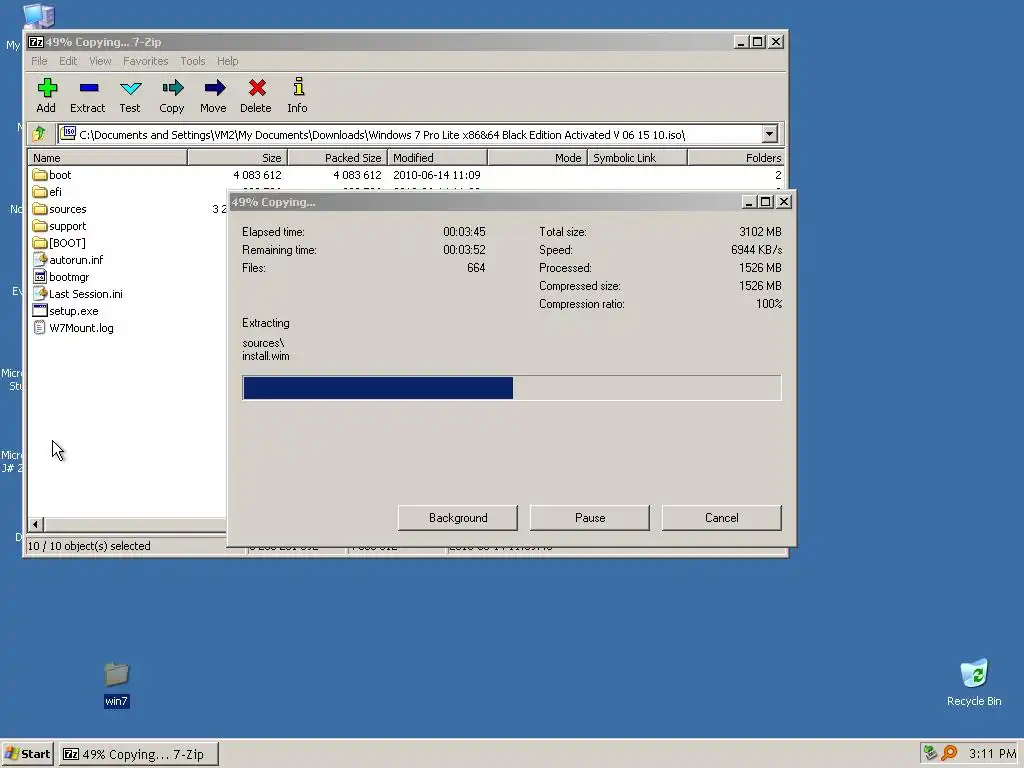
Task: Click the Add toolbar icon
Action: [46, 88]
